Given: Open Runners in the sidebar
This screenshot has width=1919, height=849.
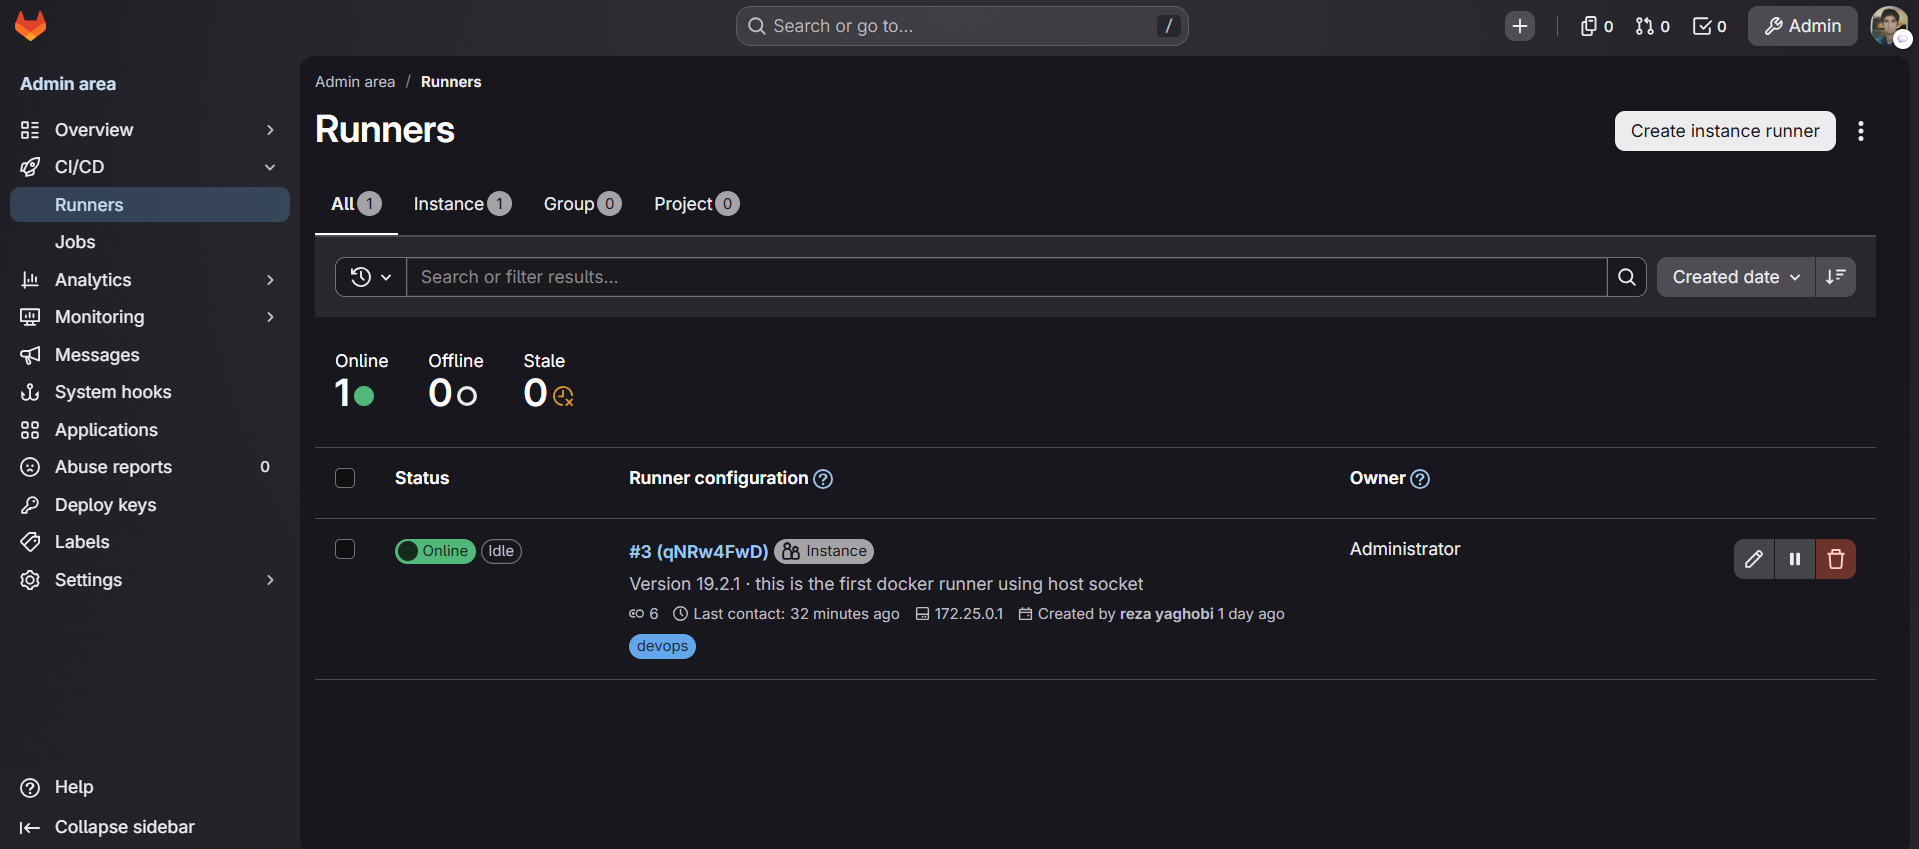Looking at the screenshot, I should pyautogui.click(x=150, y=205).
